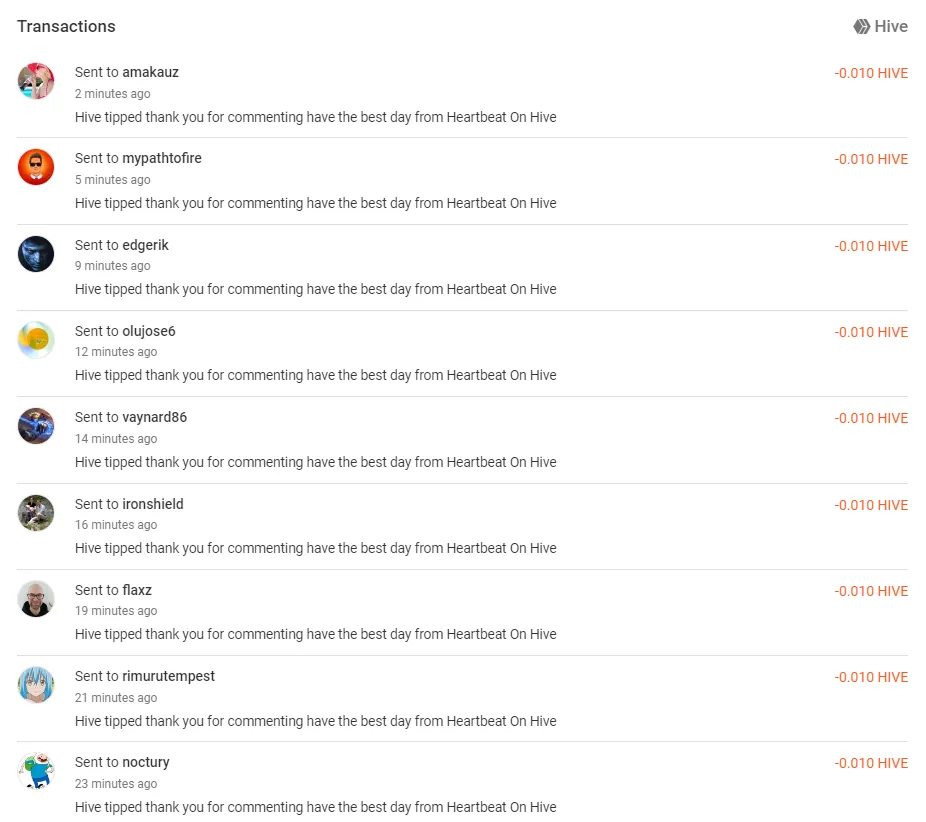Click the ironshield username link
This screenshot has height=822, width=926.
coord(153,504)
